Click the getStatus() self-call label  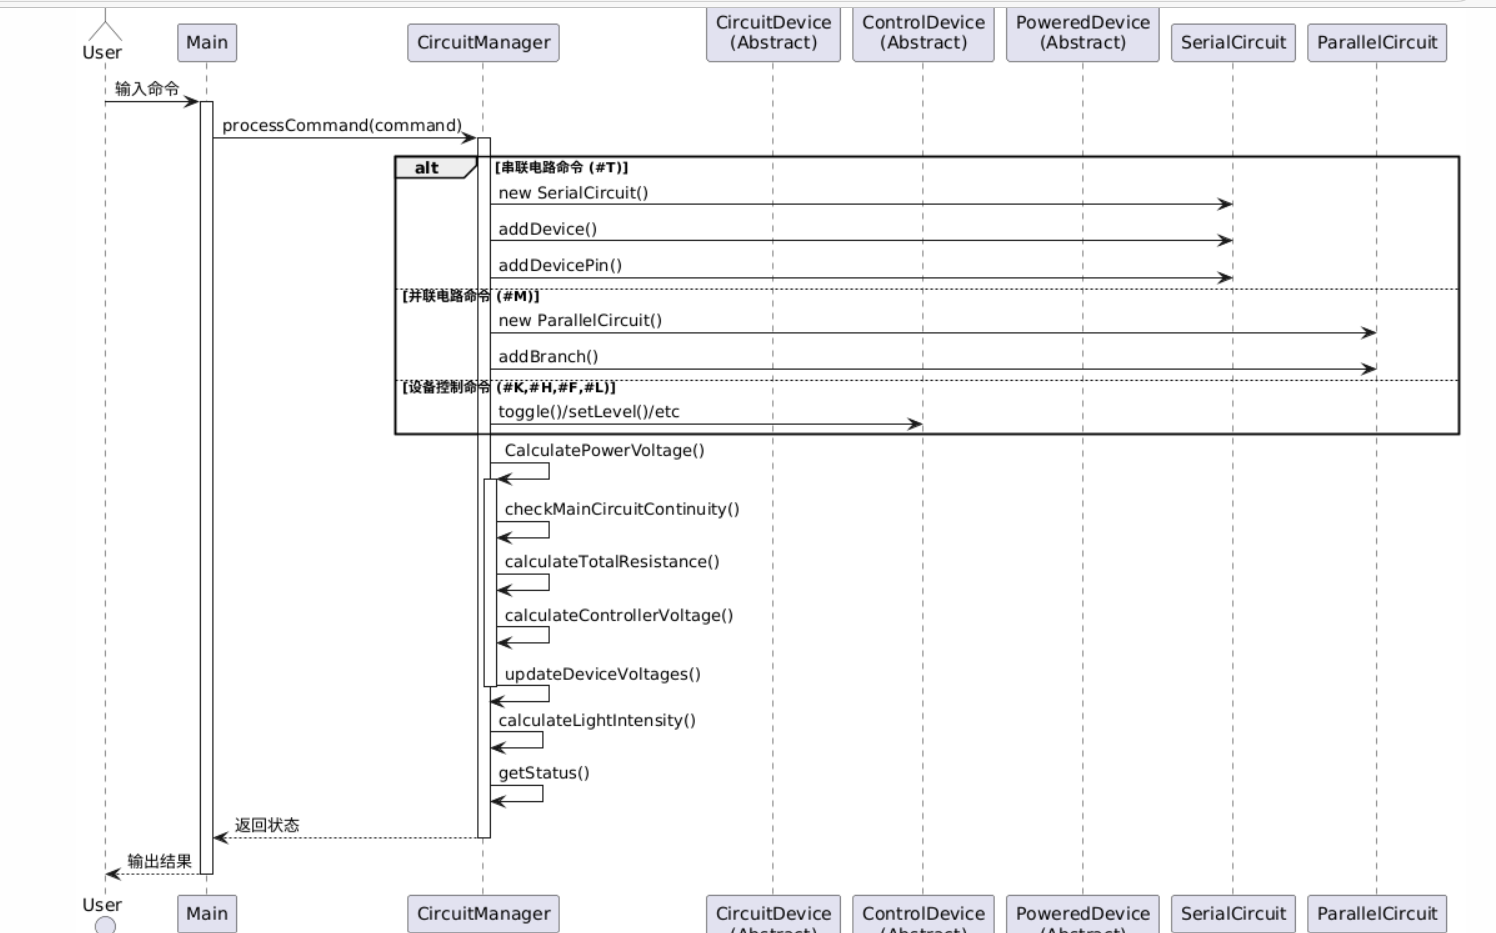(x=544, y=773)
